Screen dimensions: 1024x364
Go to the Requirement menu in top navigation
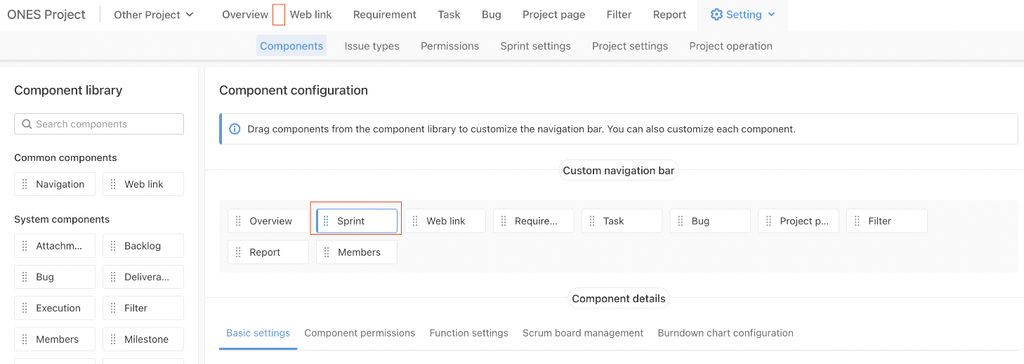(385, 14)
